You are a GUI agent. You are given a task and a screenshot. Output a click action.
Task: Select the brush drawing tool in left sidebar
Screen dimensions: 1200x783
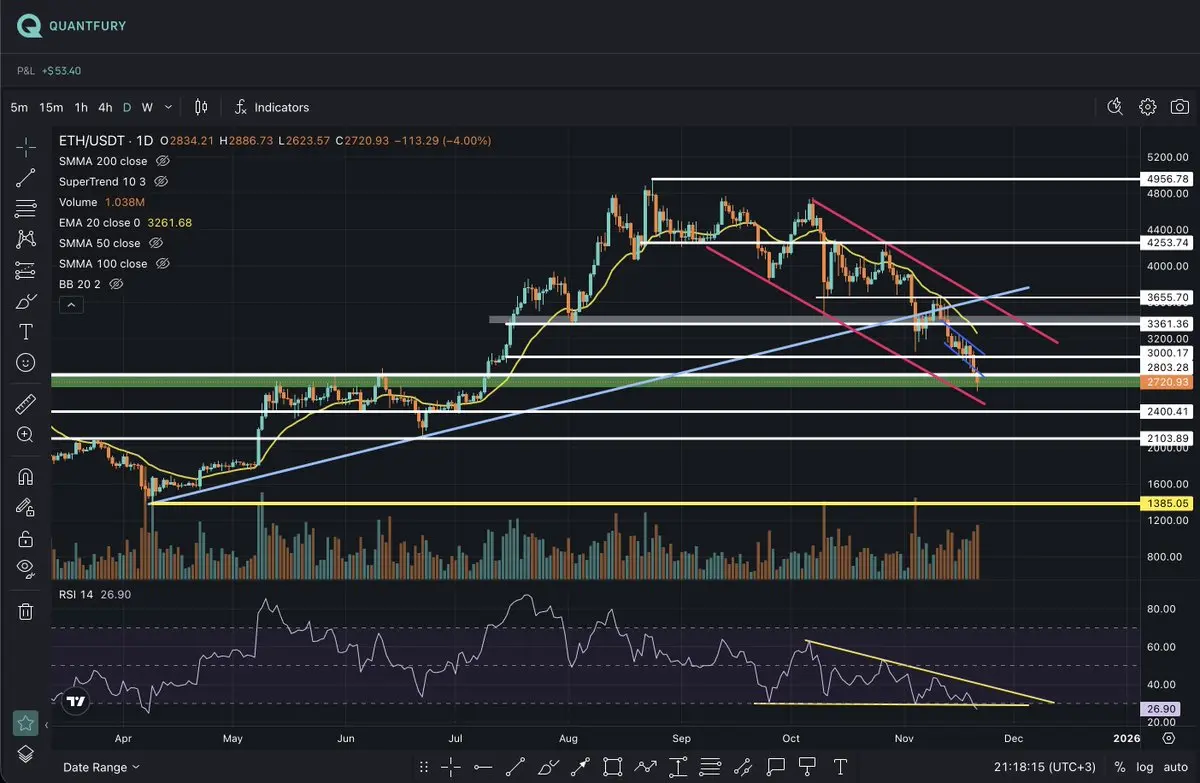pos(26,301)
